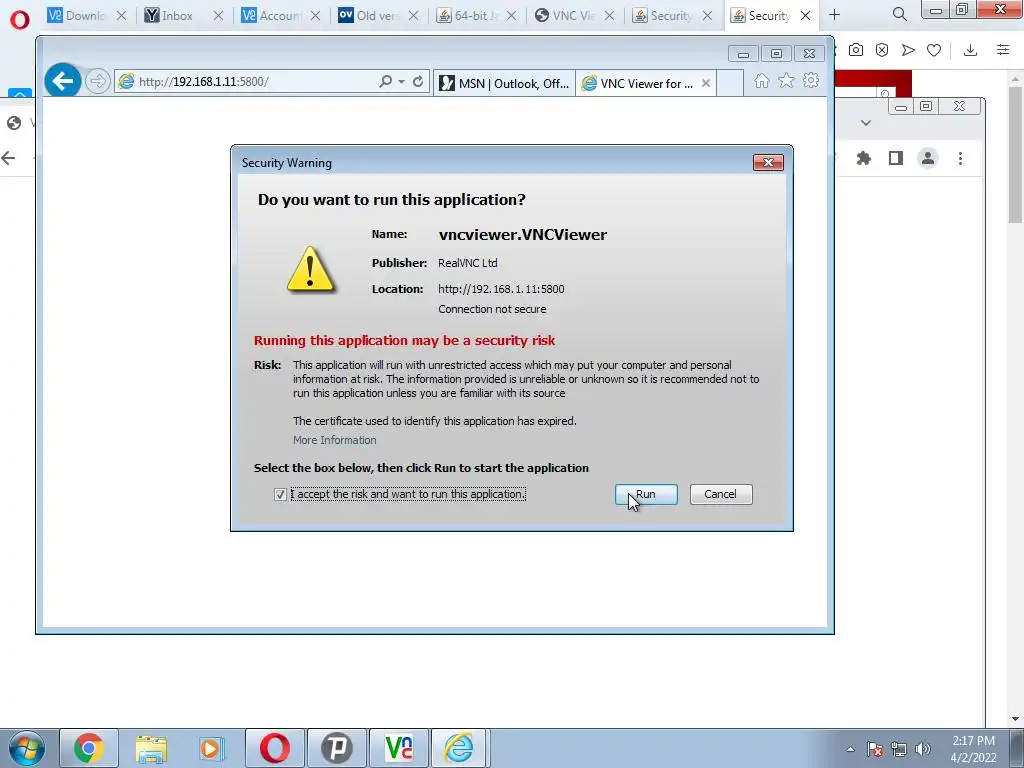Click Internet Explorer back arrow button
1024x768 pixels.
[63, 81]
